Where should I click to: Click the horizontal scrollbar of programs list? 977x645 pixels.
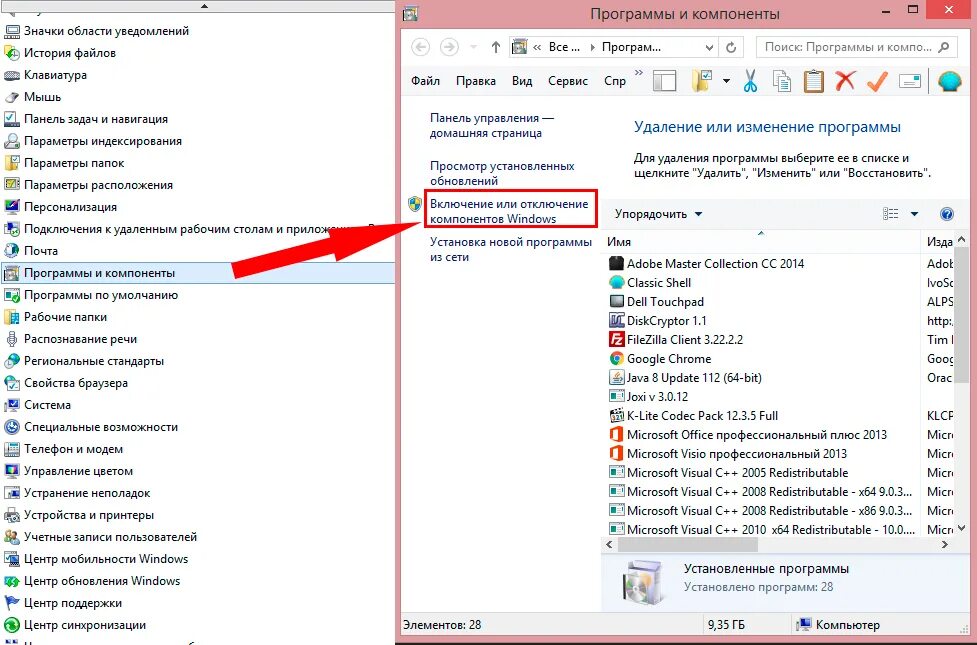pyautogui.click(x=688, y=545)
